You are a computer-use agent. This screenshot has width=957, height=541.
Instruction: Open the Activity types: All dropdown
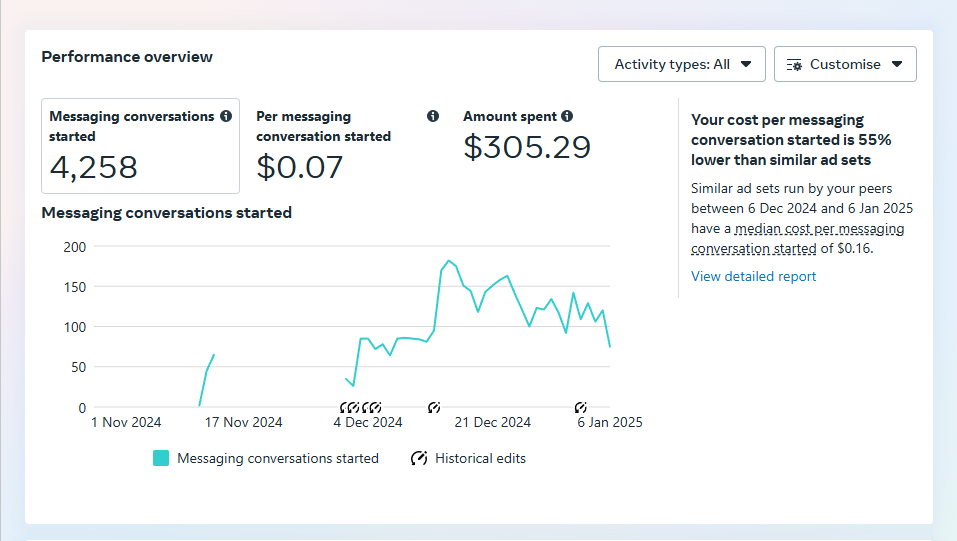[x=682, y=64]
